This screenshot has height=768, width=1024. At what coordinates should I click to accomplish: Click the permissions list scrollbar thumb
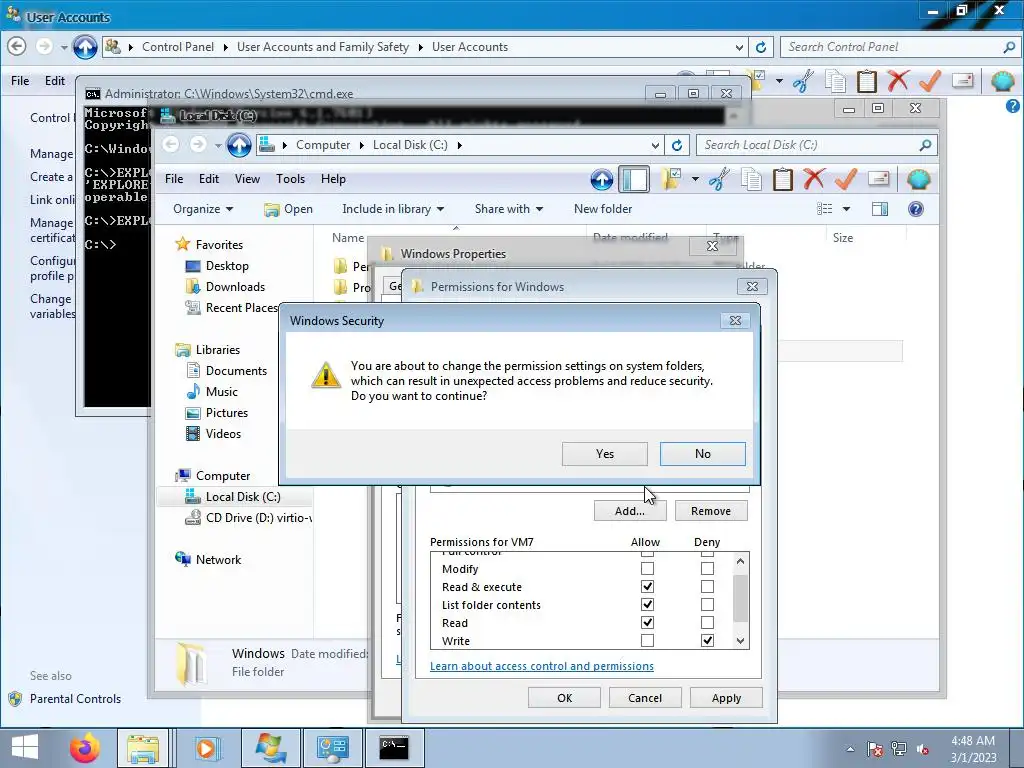tap(740, 599)
